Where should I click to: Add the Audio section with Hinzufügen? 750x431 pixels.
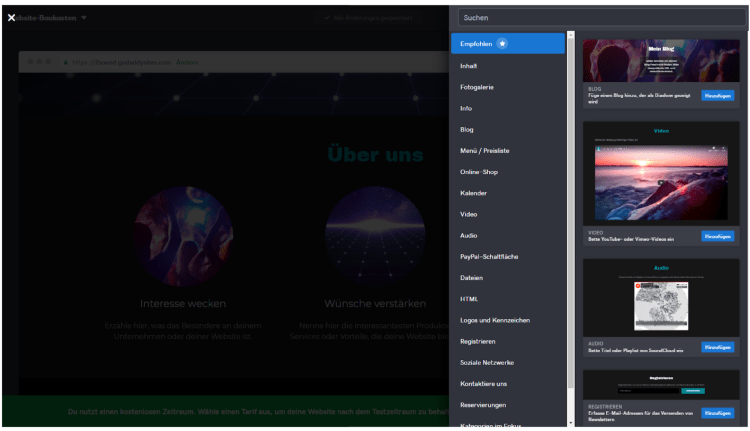[x=717, y=347]
